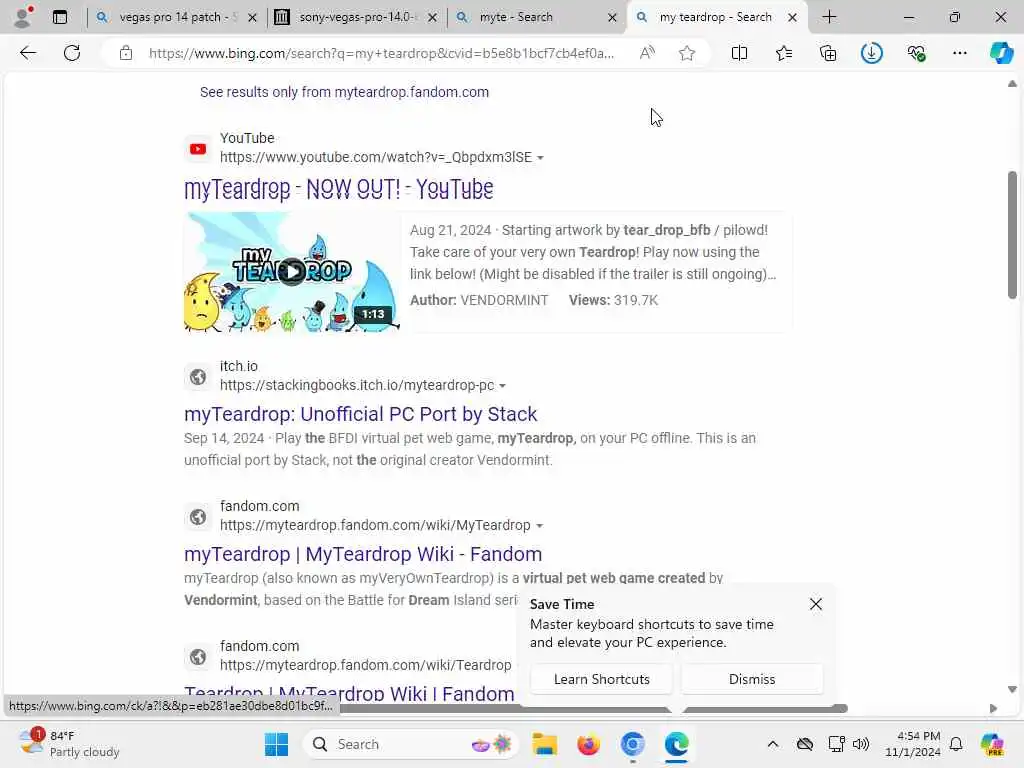
Task: Click Learn Shortcuts button
Action: tap(601, 679)
